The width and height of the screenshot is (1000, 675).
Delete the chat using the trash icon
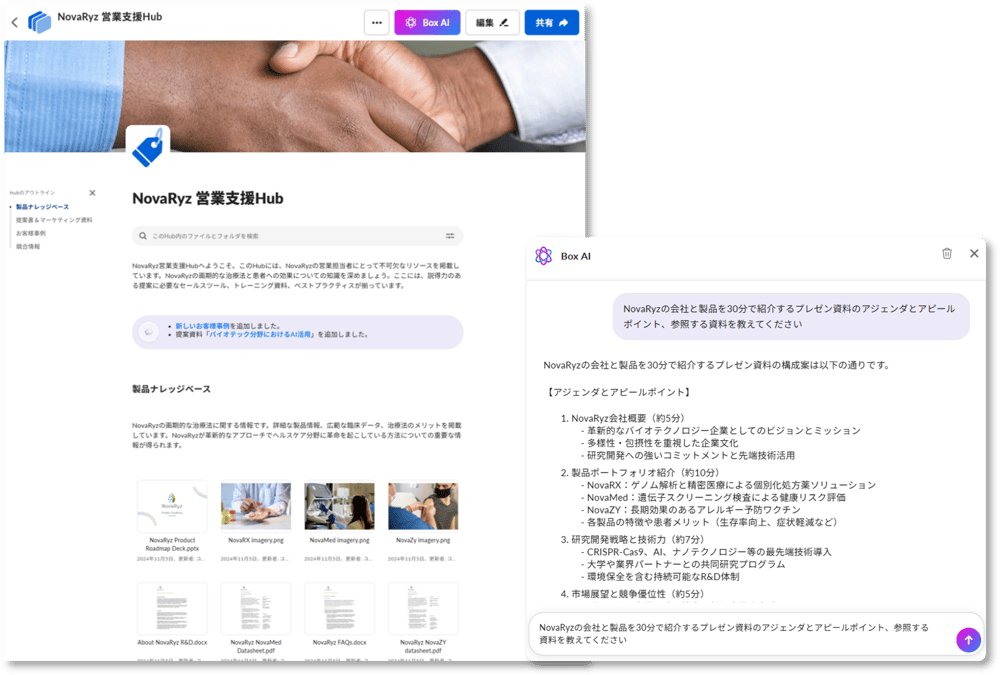[947, 254]
